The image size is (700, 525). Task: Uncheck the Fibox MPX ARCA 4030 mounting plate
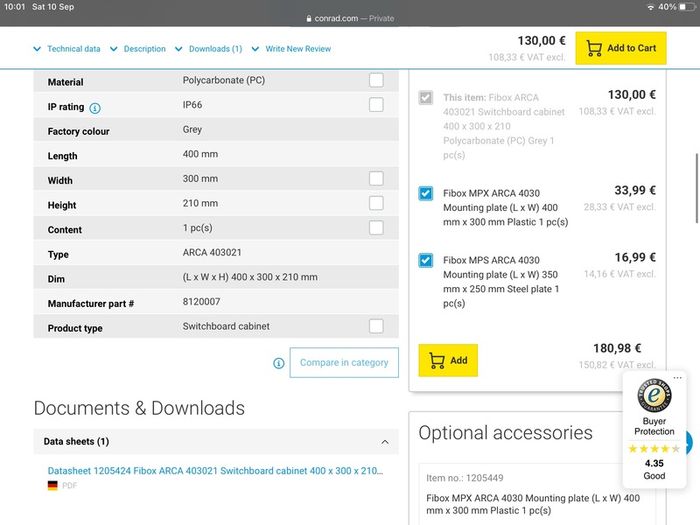(x=425, y=193)
